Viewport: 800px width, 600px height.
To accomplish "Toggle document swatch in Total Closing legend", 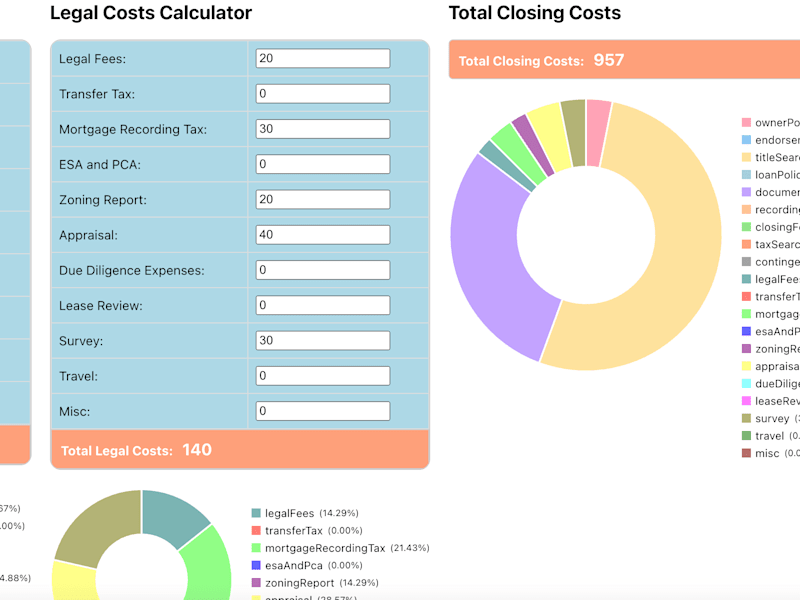I will (746, 192).
